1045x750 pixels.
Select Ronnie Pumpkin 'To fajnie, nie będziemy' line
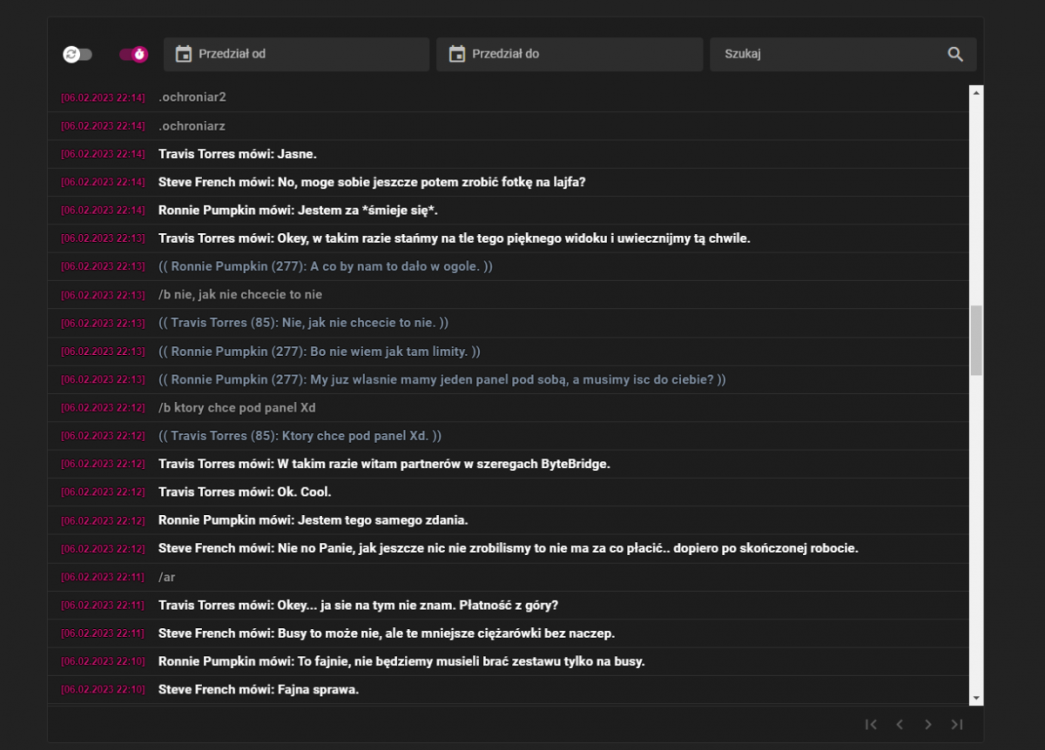click(x=508, y=661)
